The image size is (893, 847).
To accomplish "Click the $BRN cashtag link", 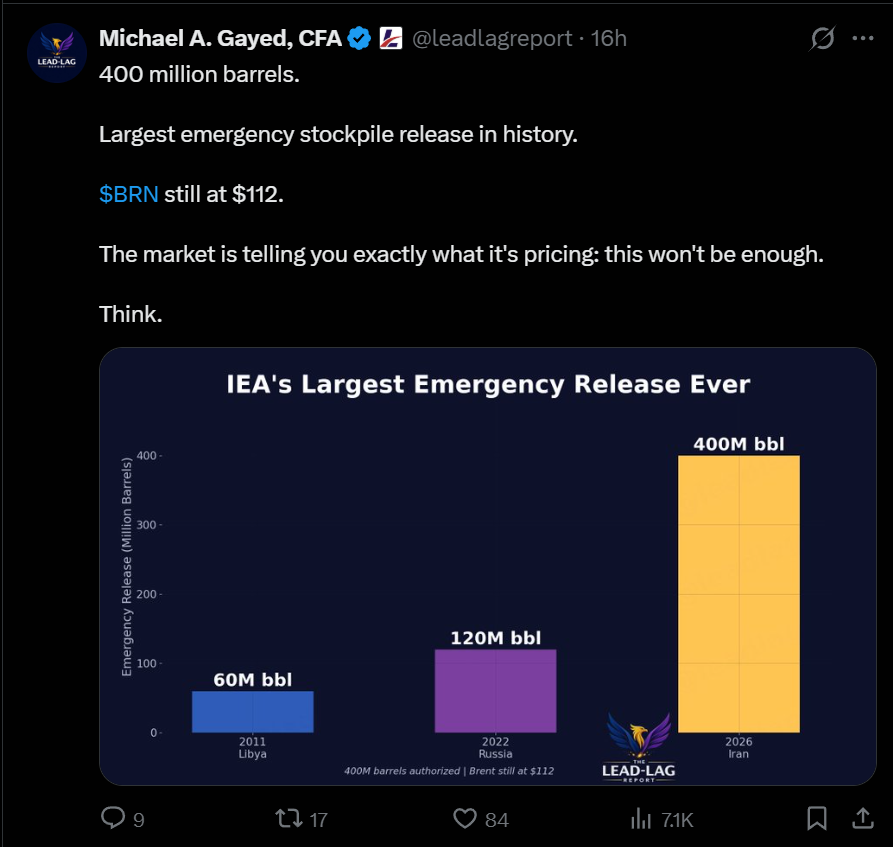I will point(129,194).
